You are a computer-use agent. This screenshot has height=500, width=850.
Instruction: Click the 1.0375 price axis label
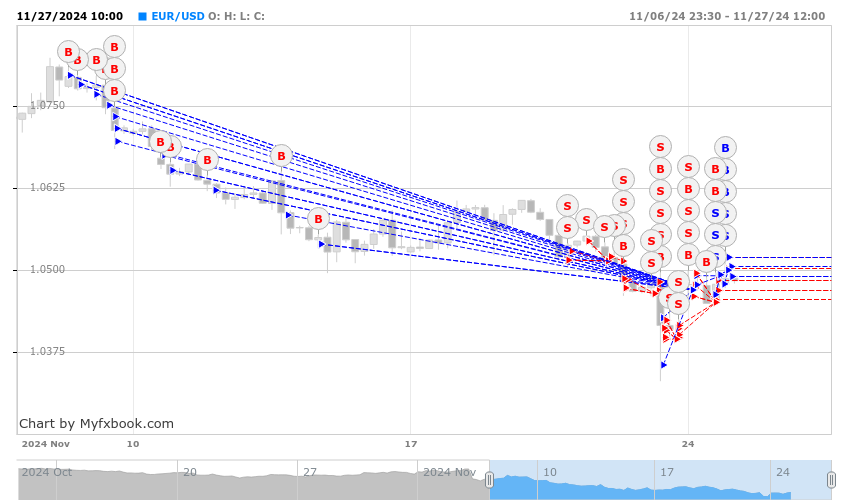[x=47, y=351]
